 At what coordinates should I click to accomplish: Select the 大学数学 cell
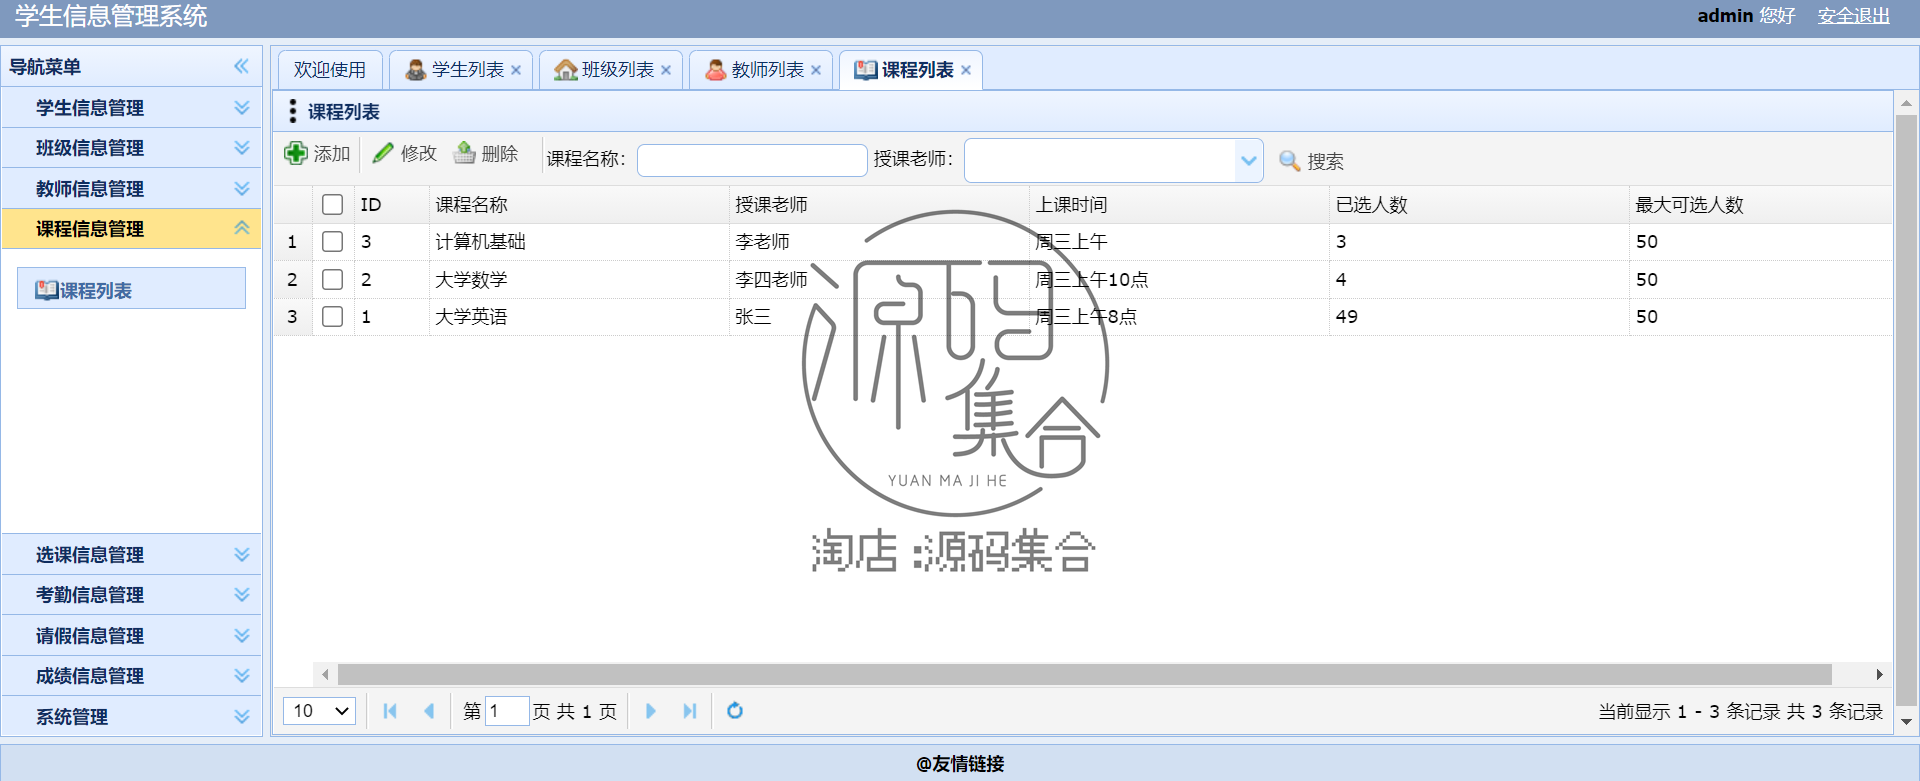(580, 279)
